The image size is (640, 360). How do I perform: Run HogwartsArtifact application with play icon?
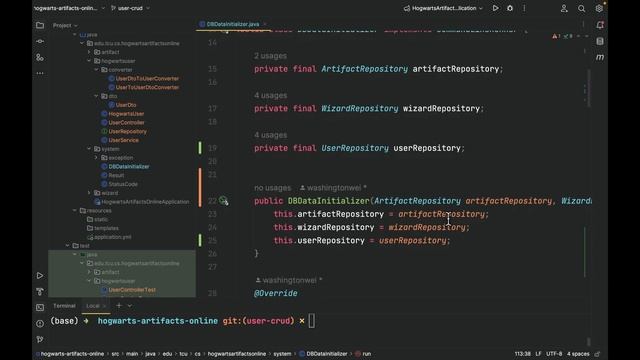pyautogui.click(x=495, y=8)
